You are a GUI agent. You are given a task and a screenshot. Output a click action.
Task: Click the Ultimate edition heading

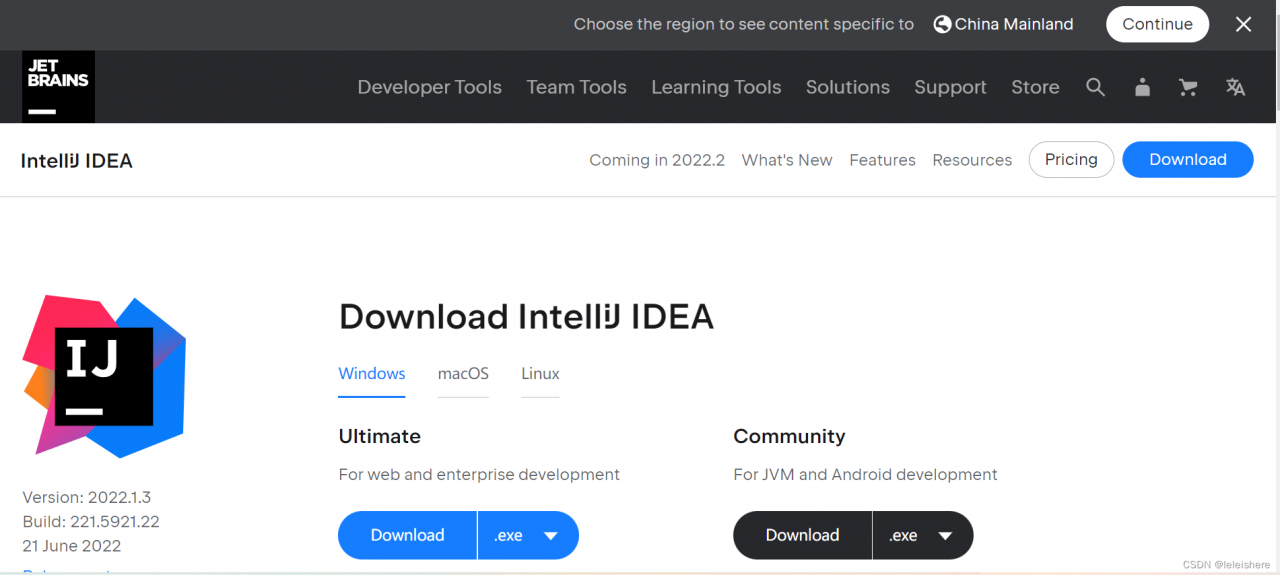[380, 436]
